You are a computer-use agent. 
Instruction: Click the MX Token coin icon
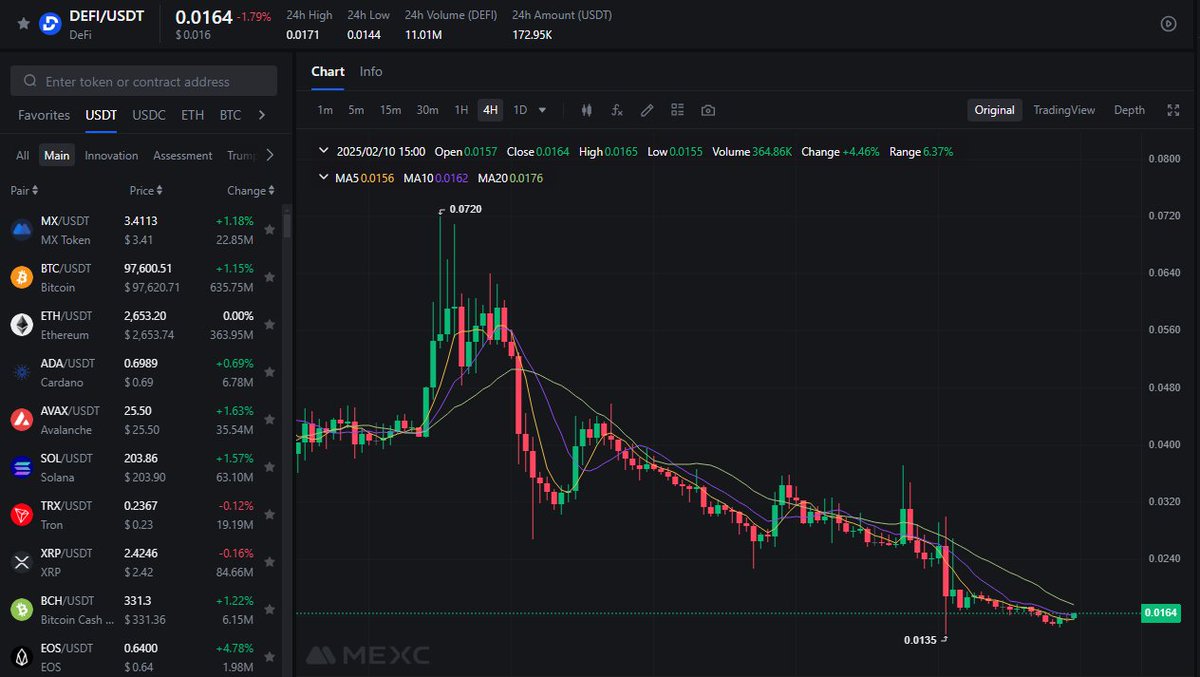pyautogui.click(x=22, y=230)
